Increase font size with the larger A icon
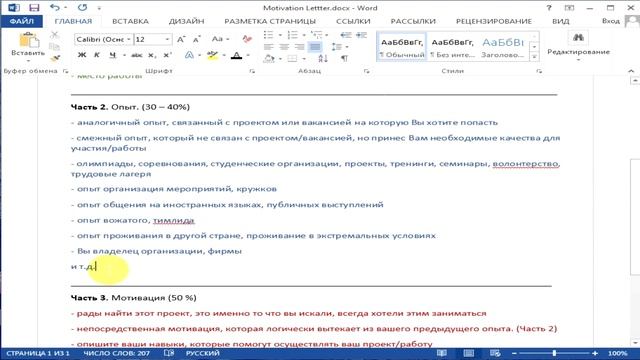This screenshot has height=360, width=640. pyautogui.click(x=181, y=39)
